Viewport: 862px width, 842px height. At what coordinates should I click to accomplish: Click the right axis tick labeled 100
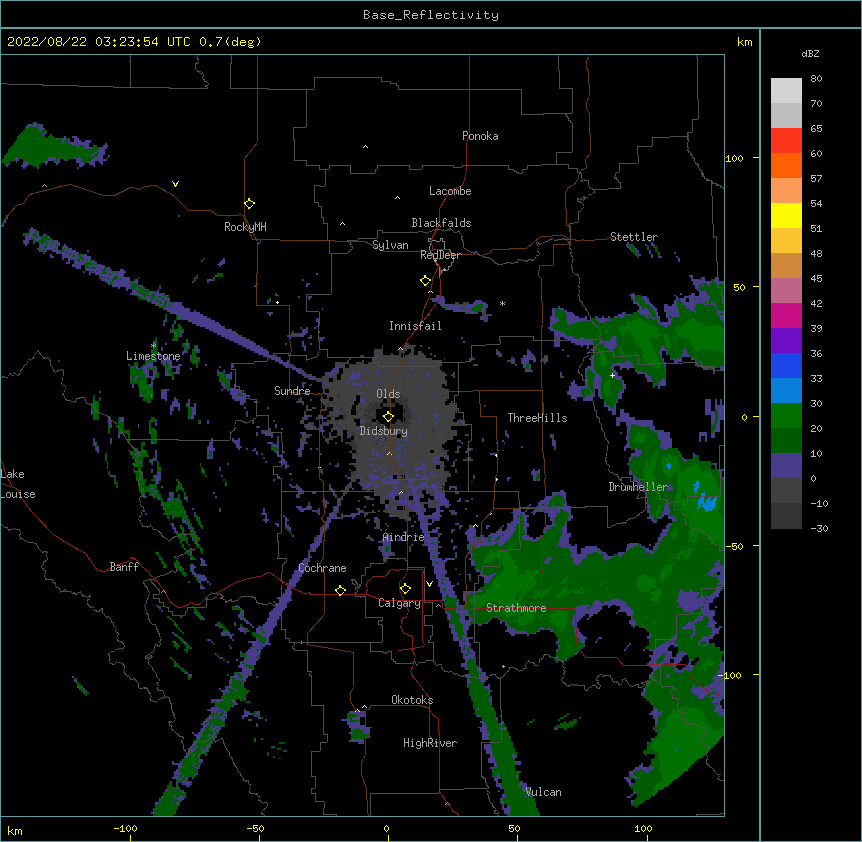(x=734, y=158)
